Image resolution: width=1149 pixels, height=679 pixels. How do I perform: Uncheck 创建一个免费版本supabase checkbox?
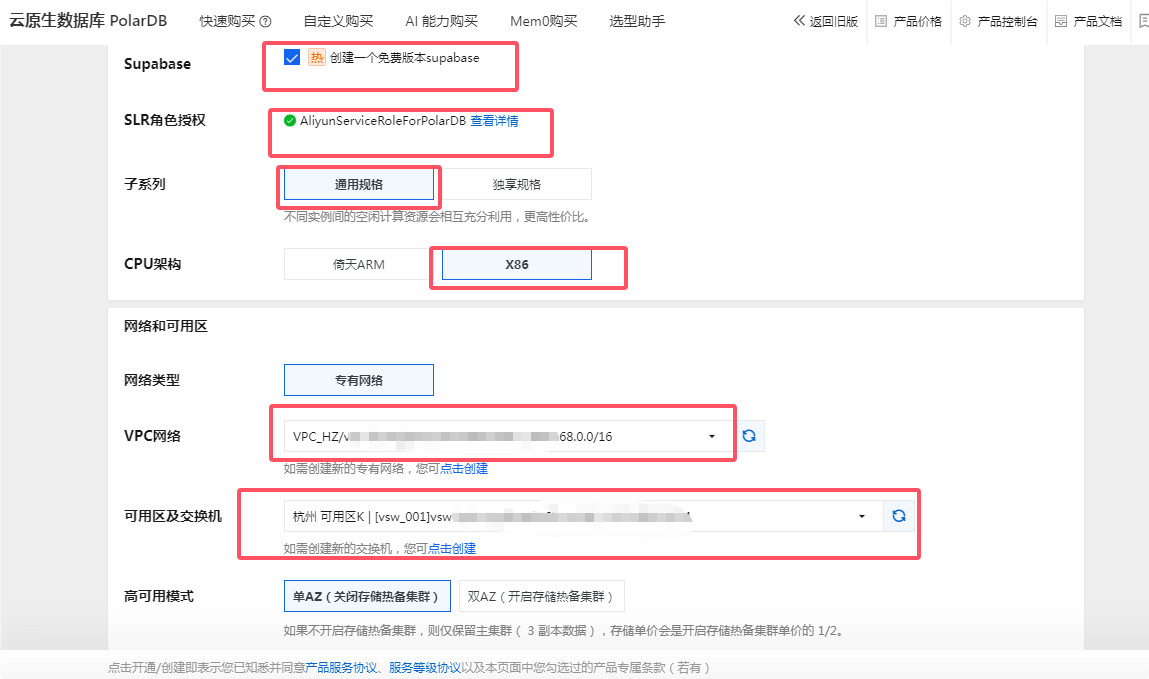click(291, 57)
